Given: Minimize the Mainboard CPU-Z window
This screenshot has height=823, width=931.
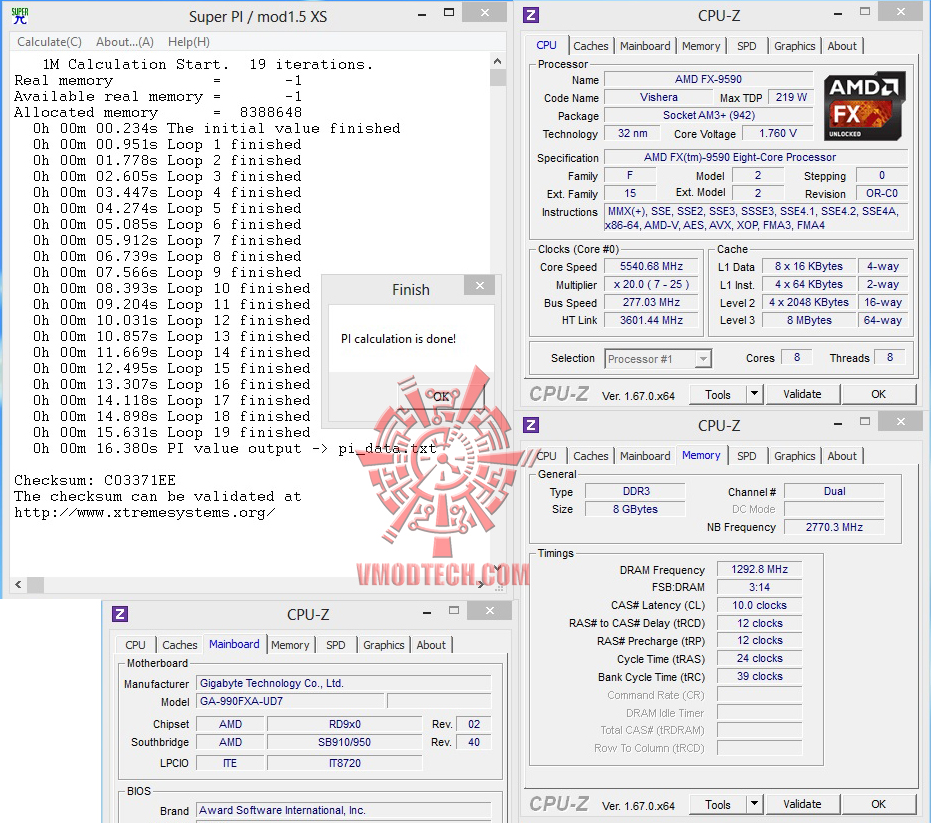Looking at the screenshot, I should point(426,612).
